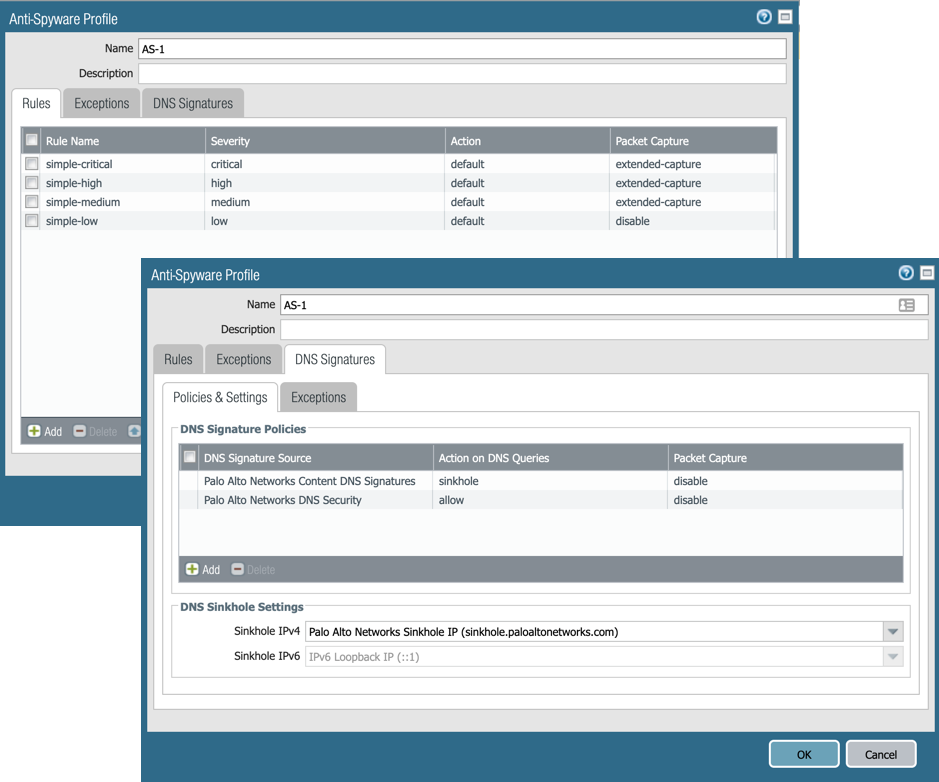Click the green Add icon under Rules list
The image size is (939, 782).
tap(34, 431)
